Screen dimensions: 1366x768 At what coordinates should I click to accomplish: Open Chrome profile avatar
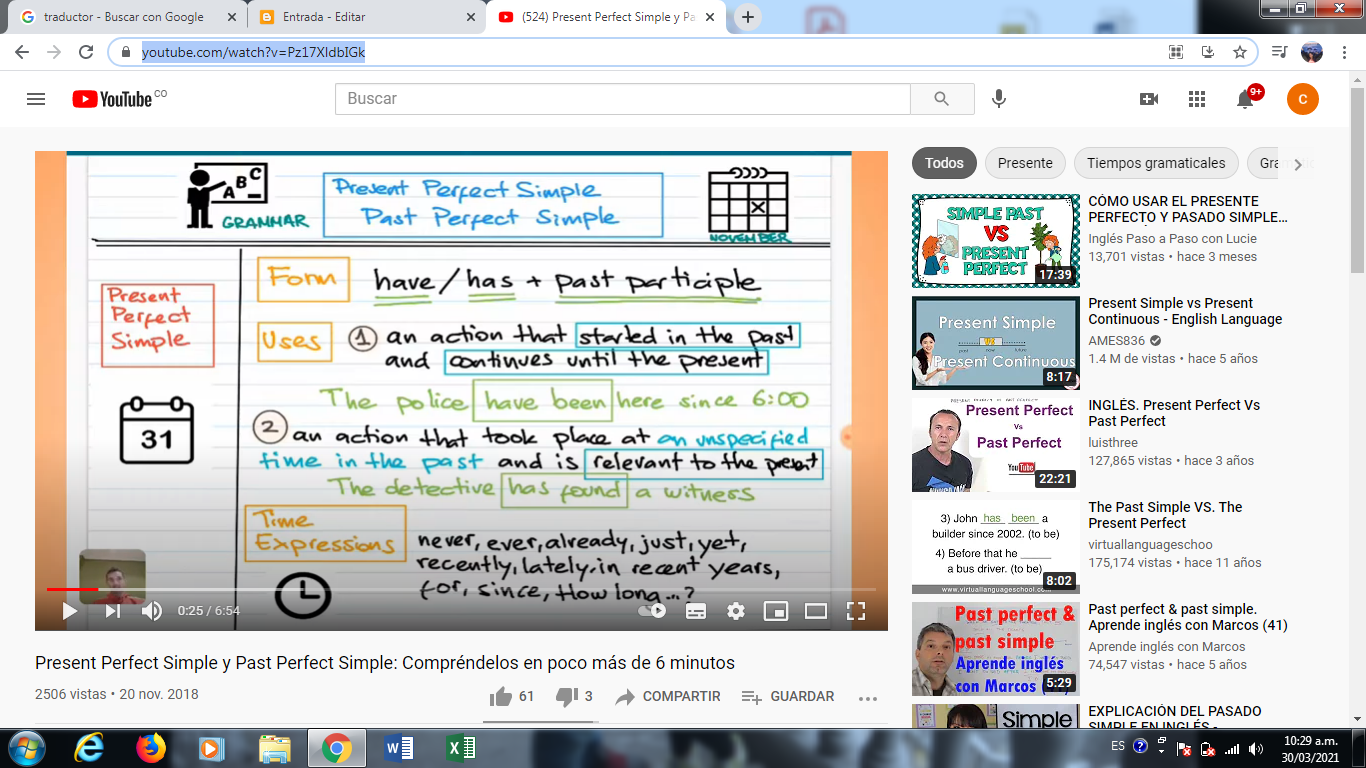(x=1311, y=52)
